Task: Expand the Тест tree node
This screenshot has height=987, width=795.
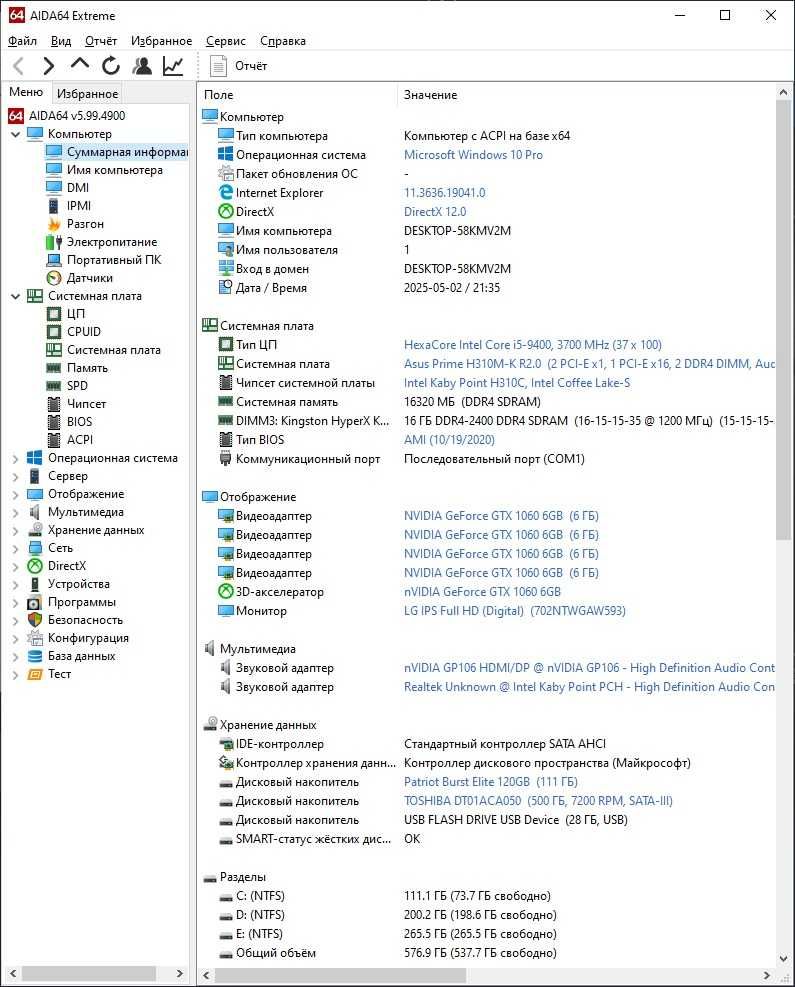Action: 16,674
